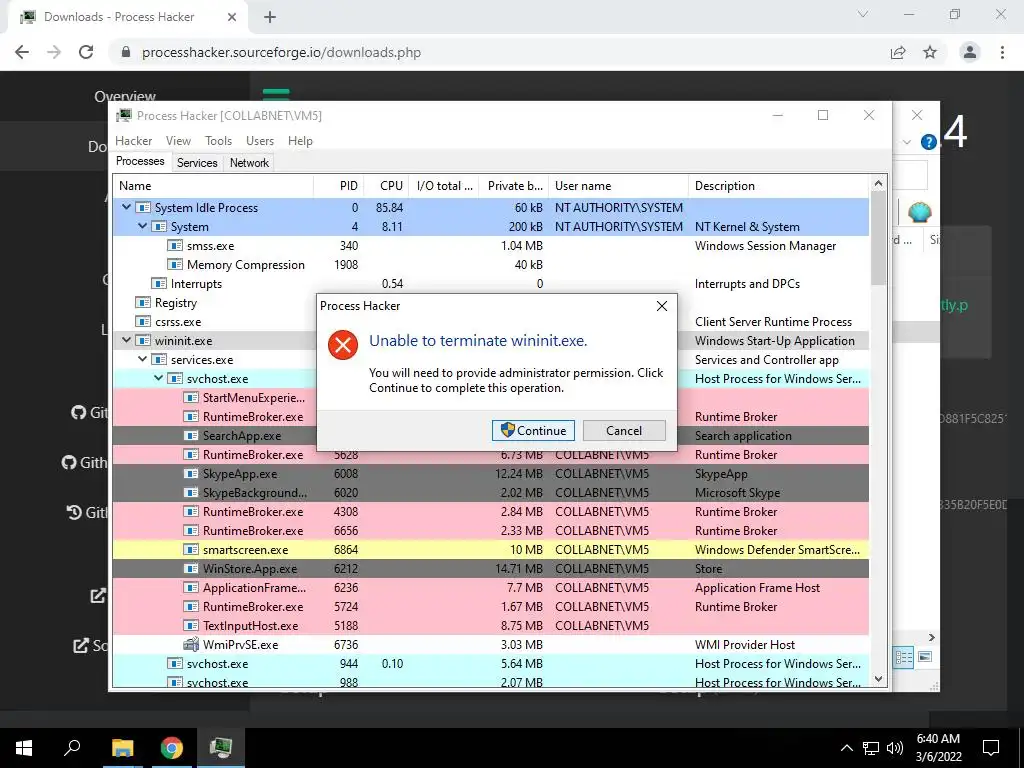This screenshot has height=768, width=1024.
Task: Sort by I/O total column header
Action: click(x=444, y=185)
